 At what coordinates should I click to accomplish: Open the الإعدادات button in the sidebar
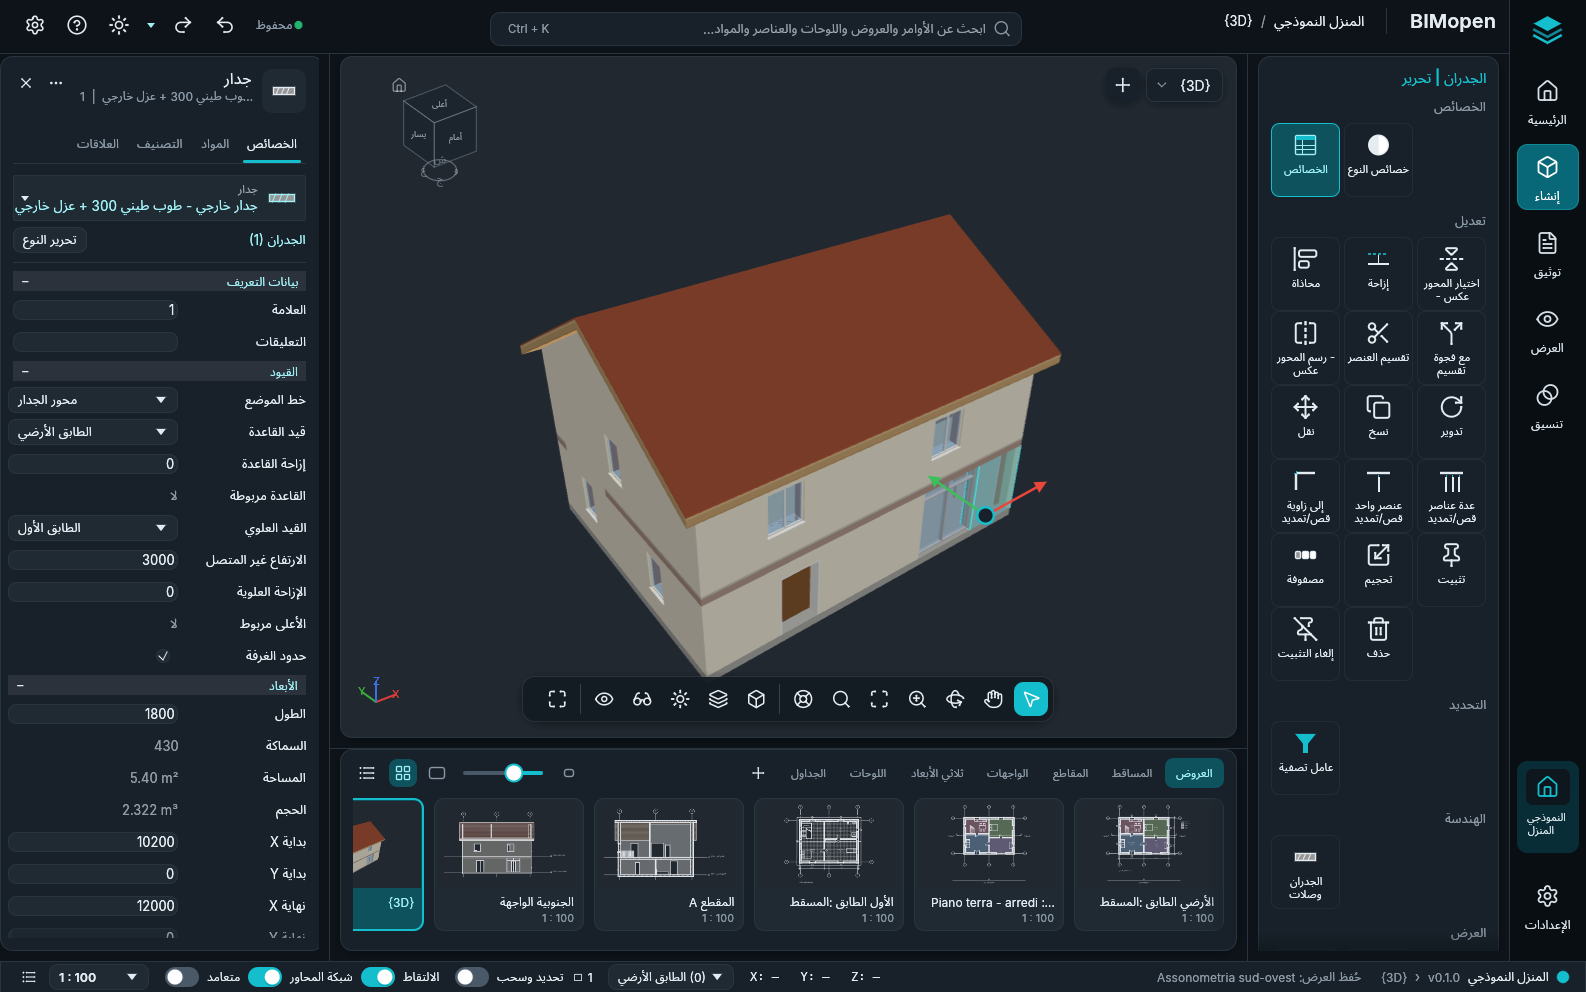[x=1547, y=907]
